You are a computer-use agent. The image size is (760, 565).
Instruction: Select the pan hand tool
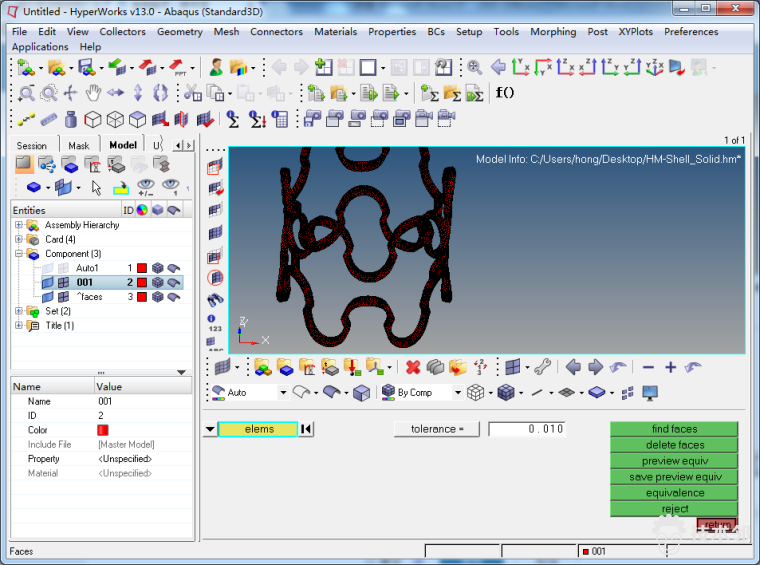tap(93, 93)
